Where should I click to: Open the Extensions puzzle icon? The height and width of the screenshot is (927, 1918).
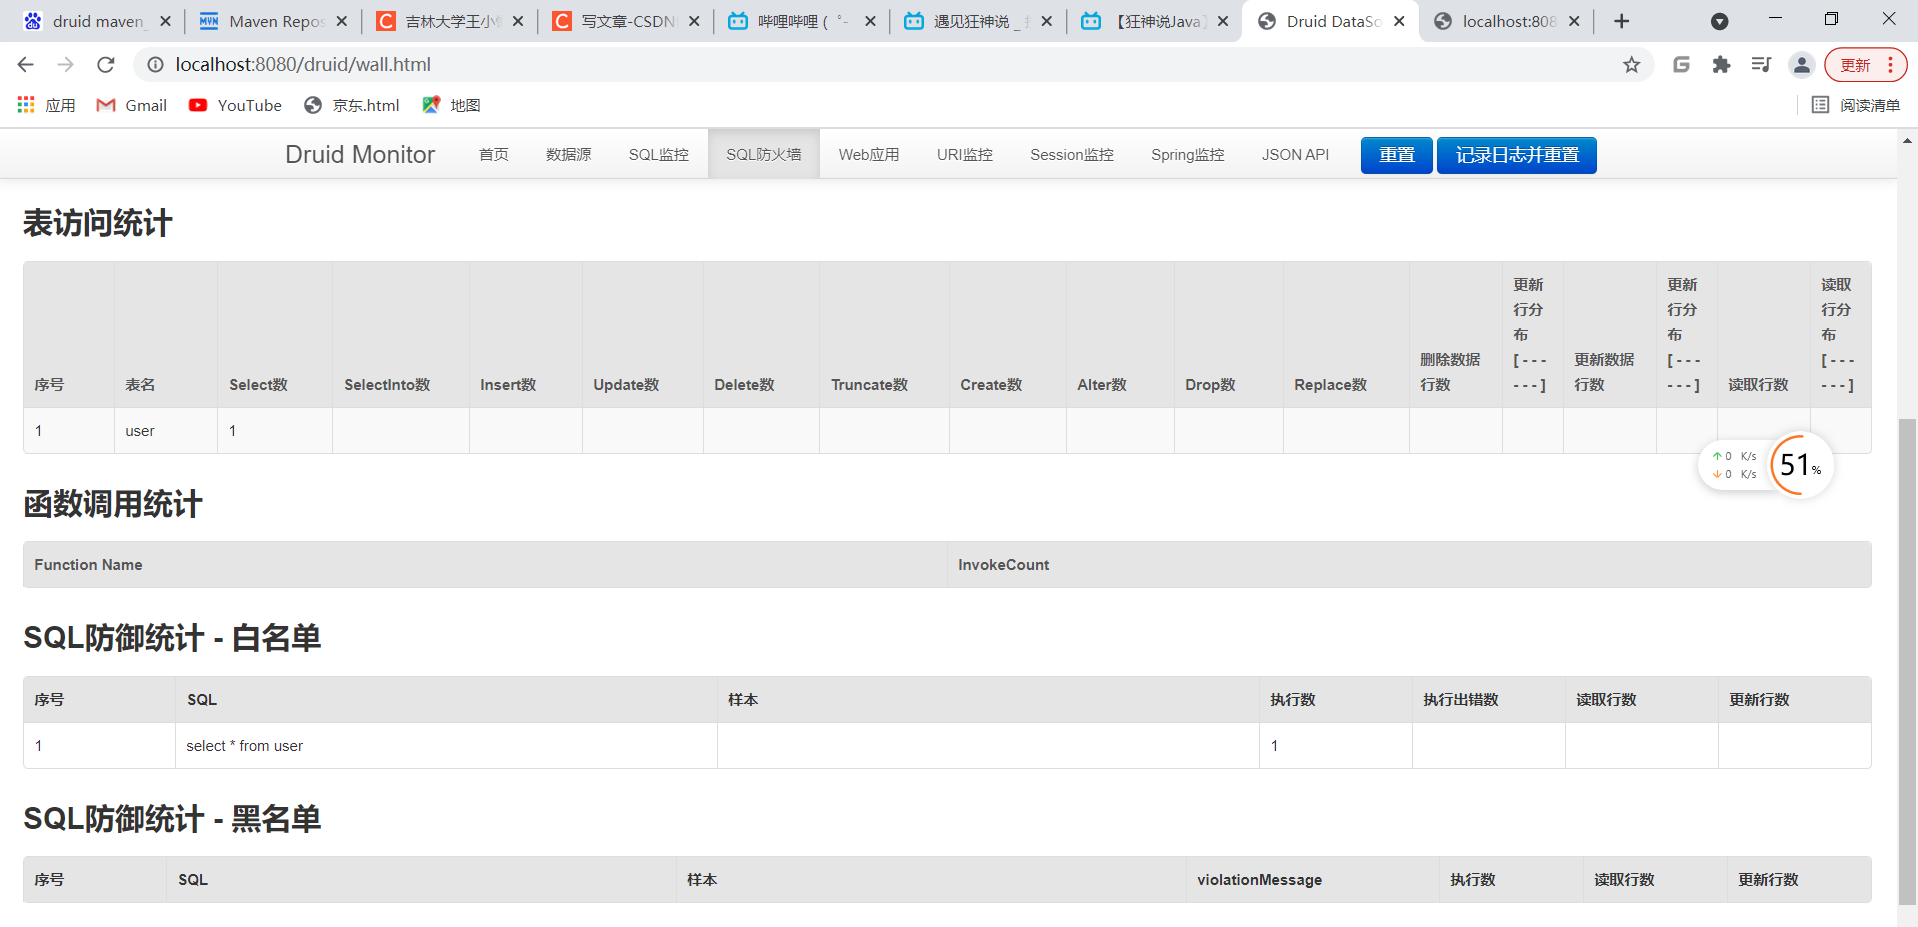click(1721, 65)
